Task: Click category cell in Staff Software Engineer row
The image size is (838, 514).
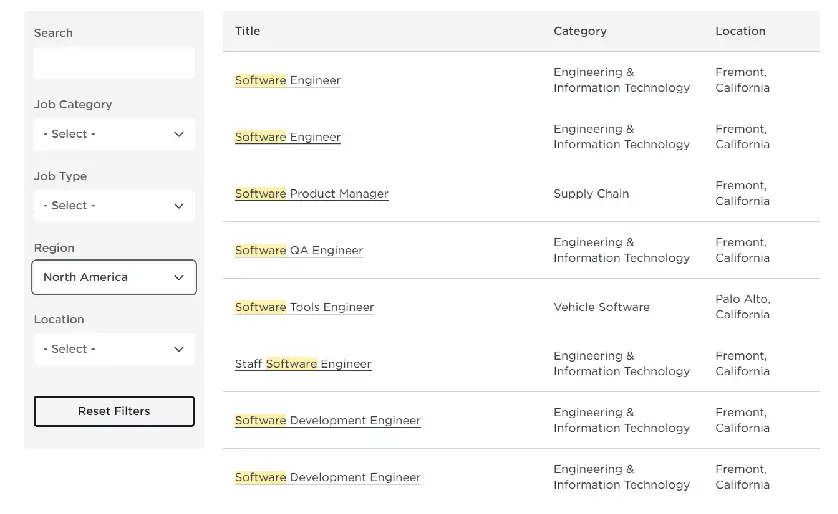Action: pyautogui.click(x=621, y=363)
